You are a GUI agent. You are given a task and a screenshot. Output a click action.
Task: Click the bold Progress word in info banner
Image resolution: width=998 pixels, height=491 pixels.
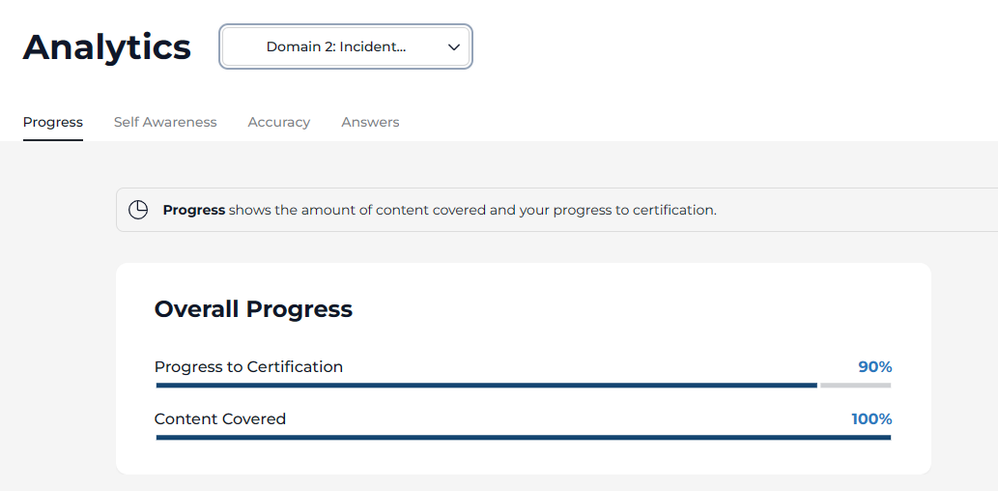(194, 210)
